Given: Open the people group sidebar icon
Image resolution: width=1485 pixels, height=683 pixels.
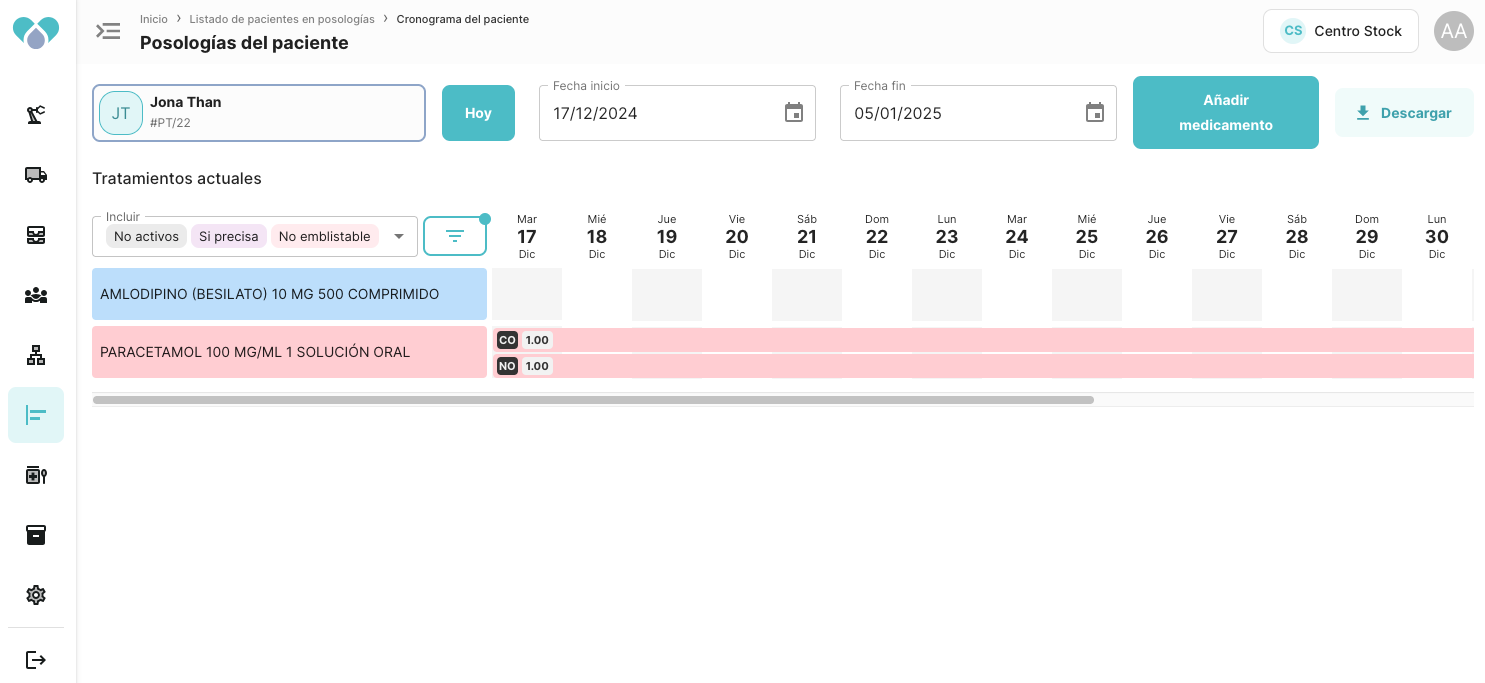Looking at the screenshot, I should (36, 295).
